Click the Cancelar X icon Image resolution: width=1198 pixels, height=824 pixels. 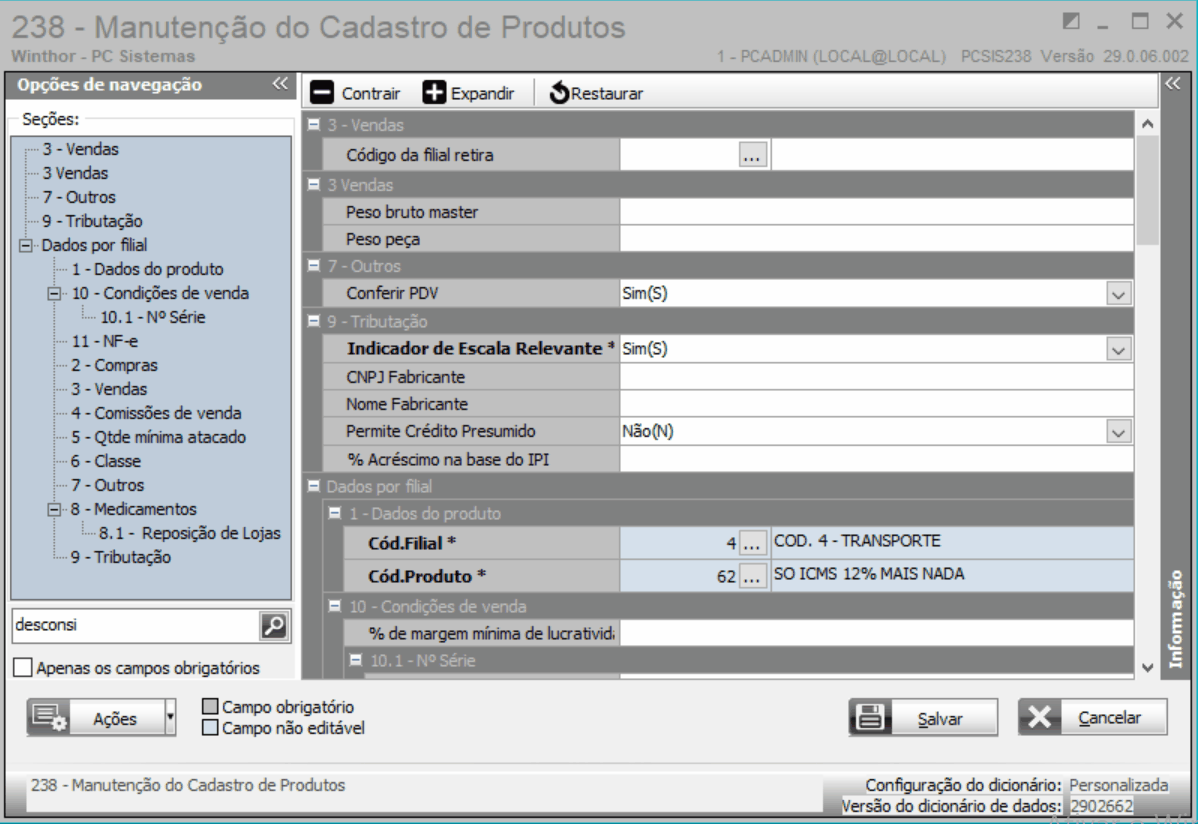click(1039, 718)
